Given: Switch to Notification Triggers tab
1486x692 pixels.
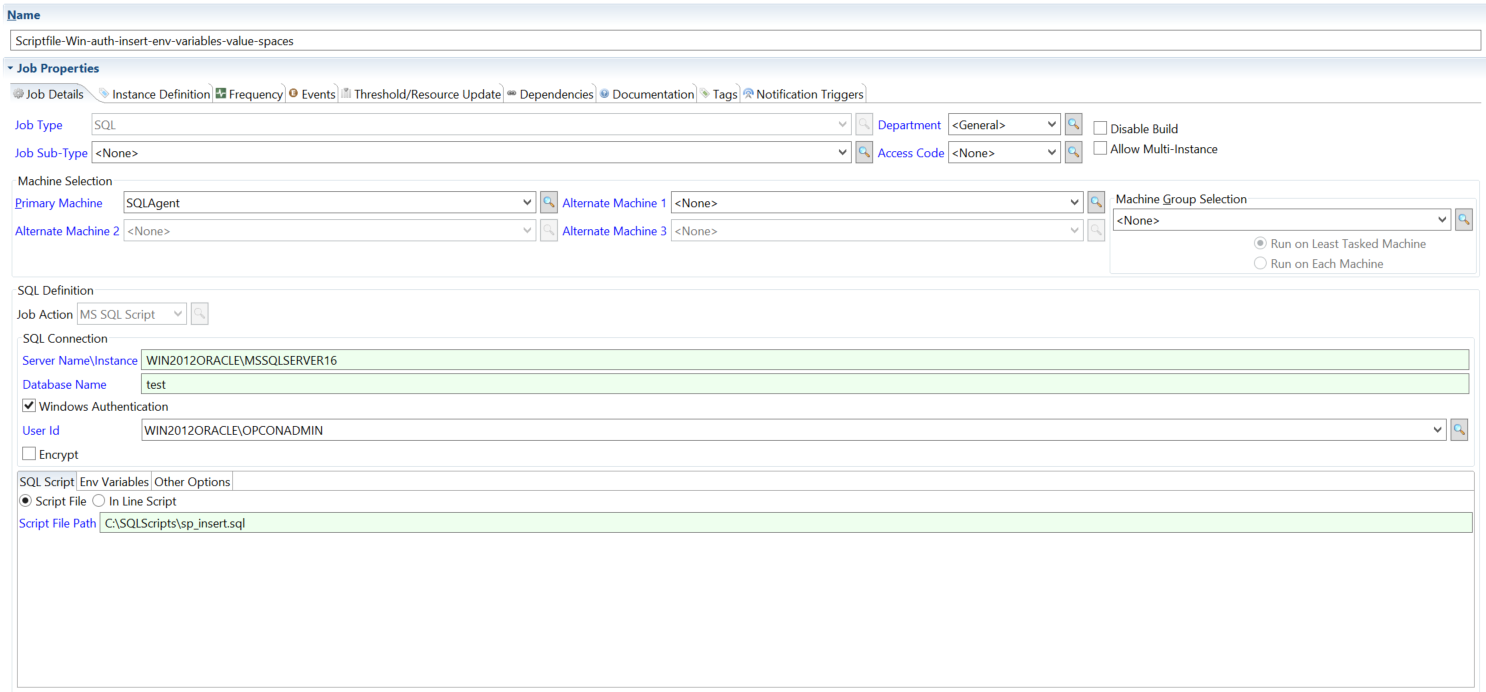Looking at the screenshot, I should 803,94.
